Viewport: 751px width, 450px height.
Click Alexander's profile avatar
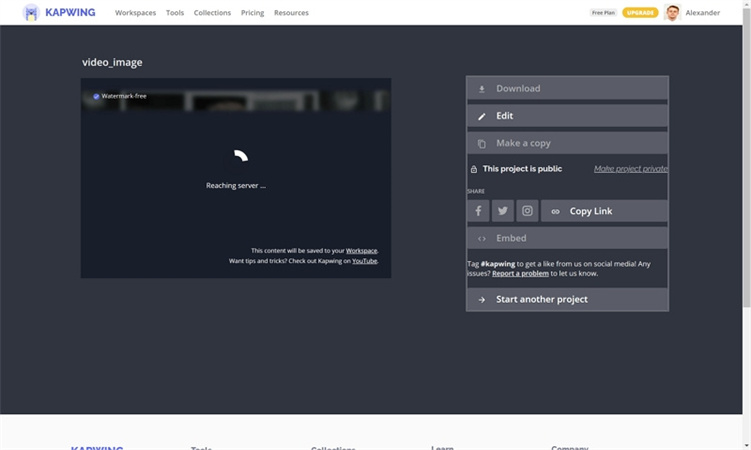tap(672, 13)
